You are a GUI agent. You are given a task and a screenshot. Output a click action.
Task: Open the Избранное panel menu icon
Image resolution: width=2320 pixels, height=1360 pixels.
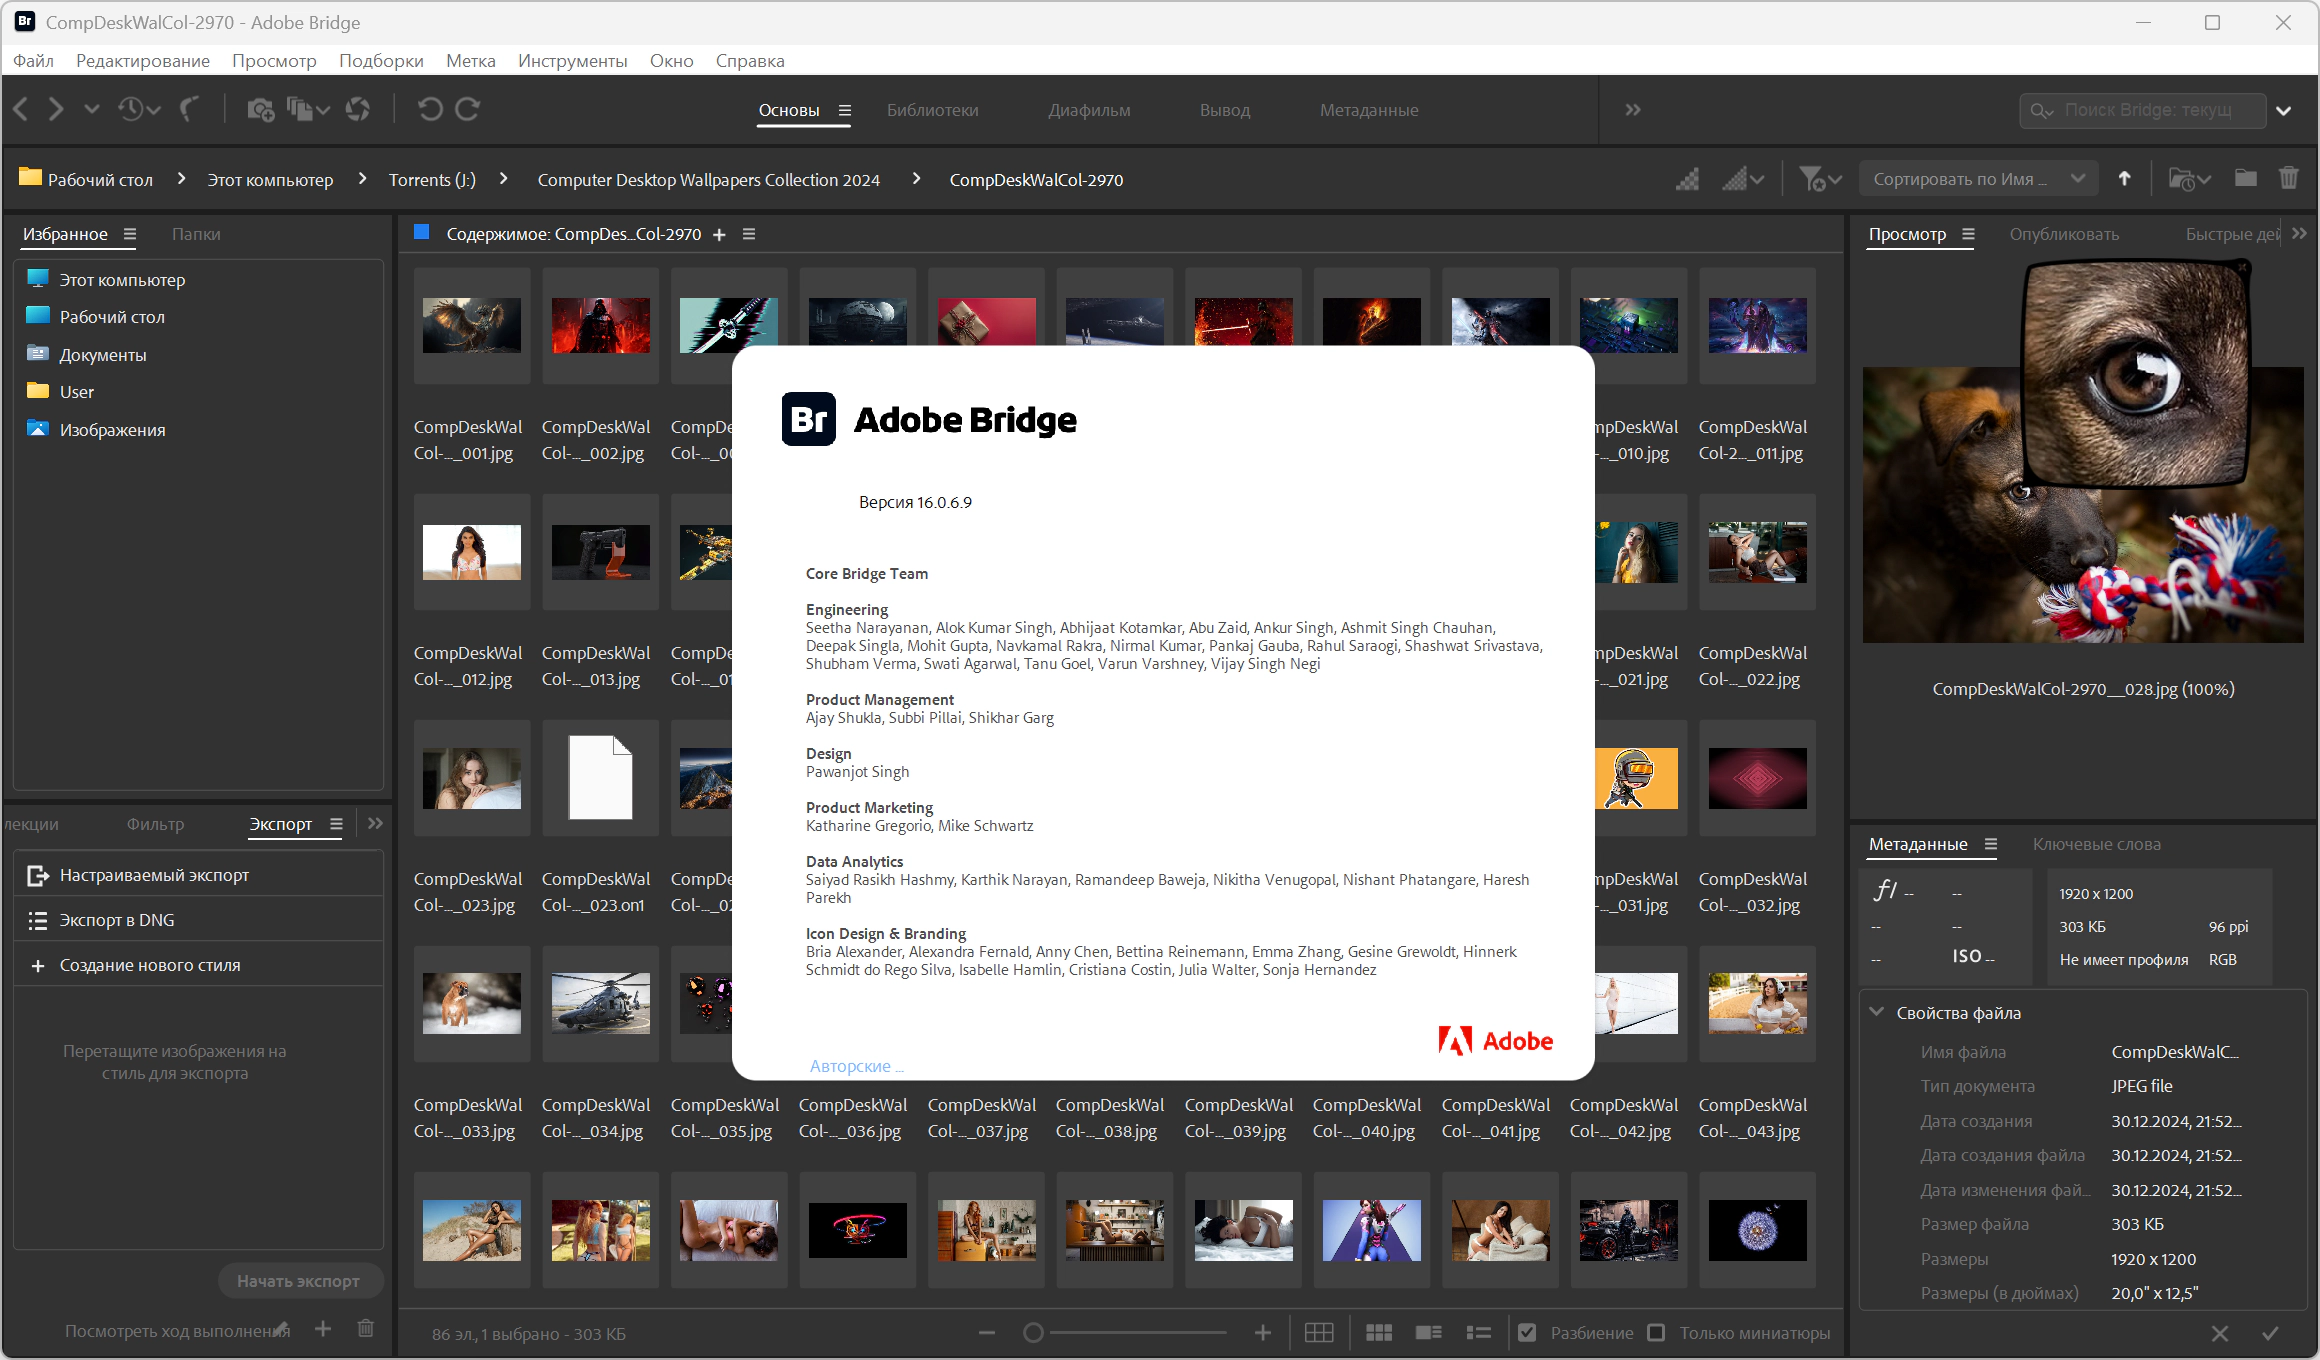130,234
